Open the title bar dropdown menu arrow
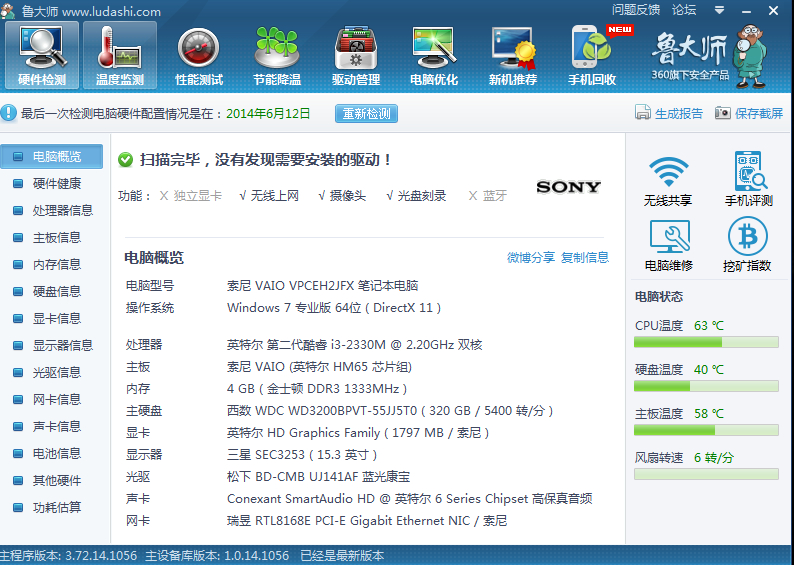794x565 pixels. point(719,10)
